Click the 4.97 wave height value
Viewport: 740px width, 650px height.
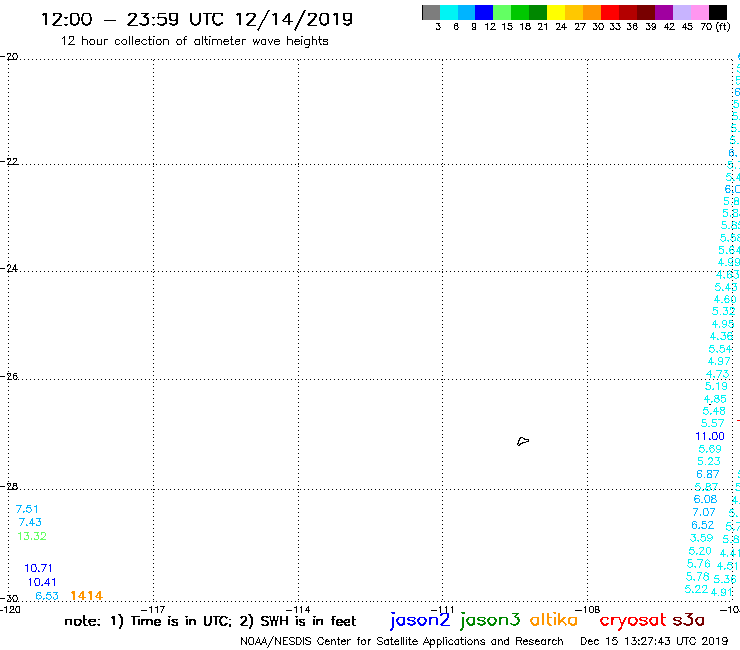click(719, 361)
